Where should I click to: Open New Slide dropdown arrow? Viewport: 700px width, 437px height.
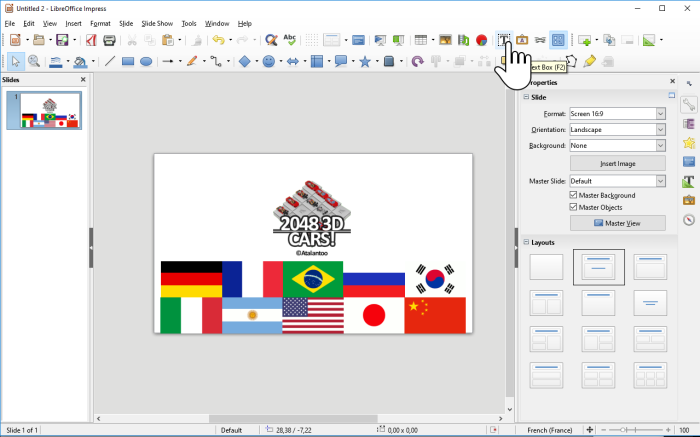point(596,40)
